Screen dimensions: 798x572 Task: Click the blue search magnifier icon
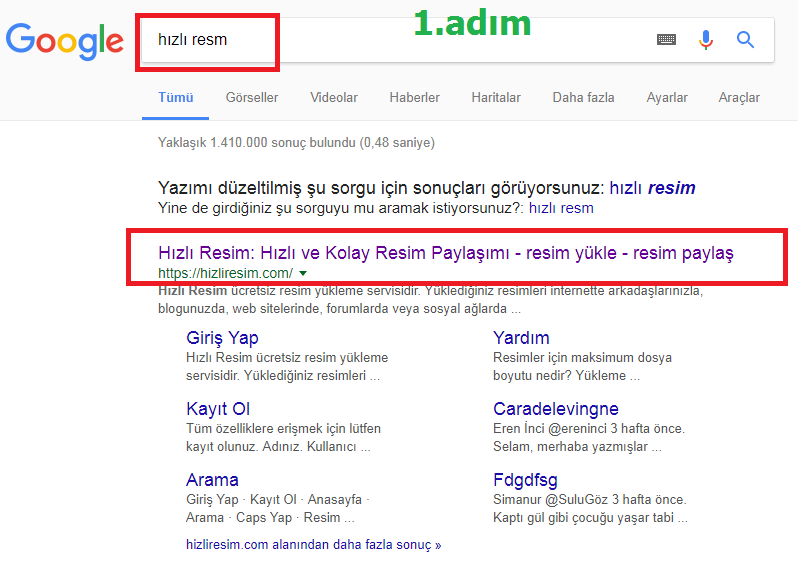click(745, 39)
